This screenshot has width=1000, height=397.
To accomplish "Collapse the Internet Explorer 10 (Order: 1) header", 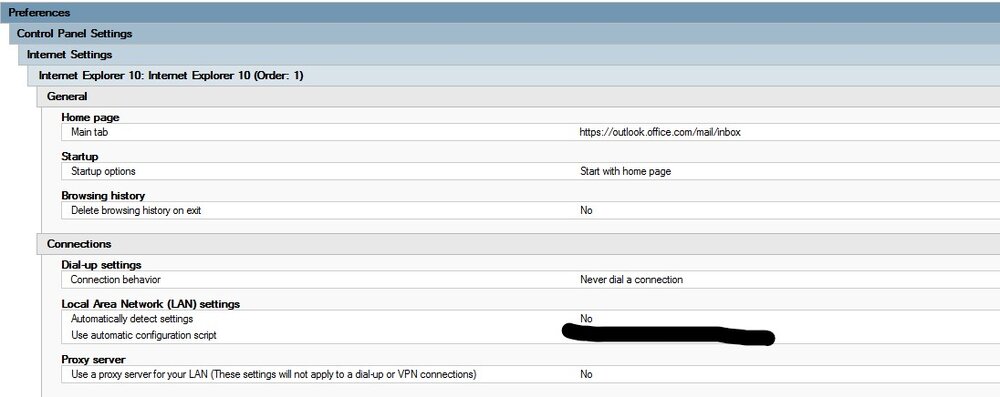I will (x=514, y=75).
